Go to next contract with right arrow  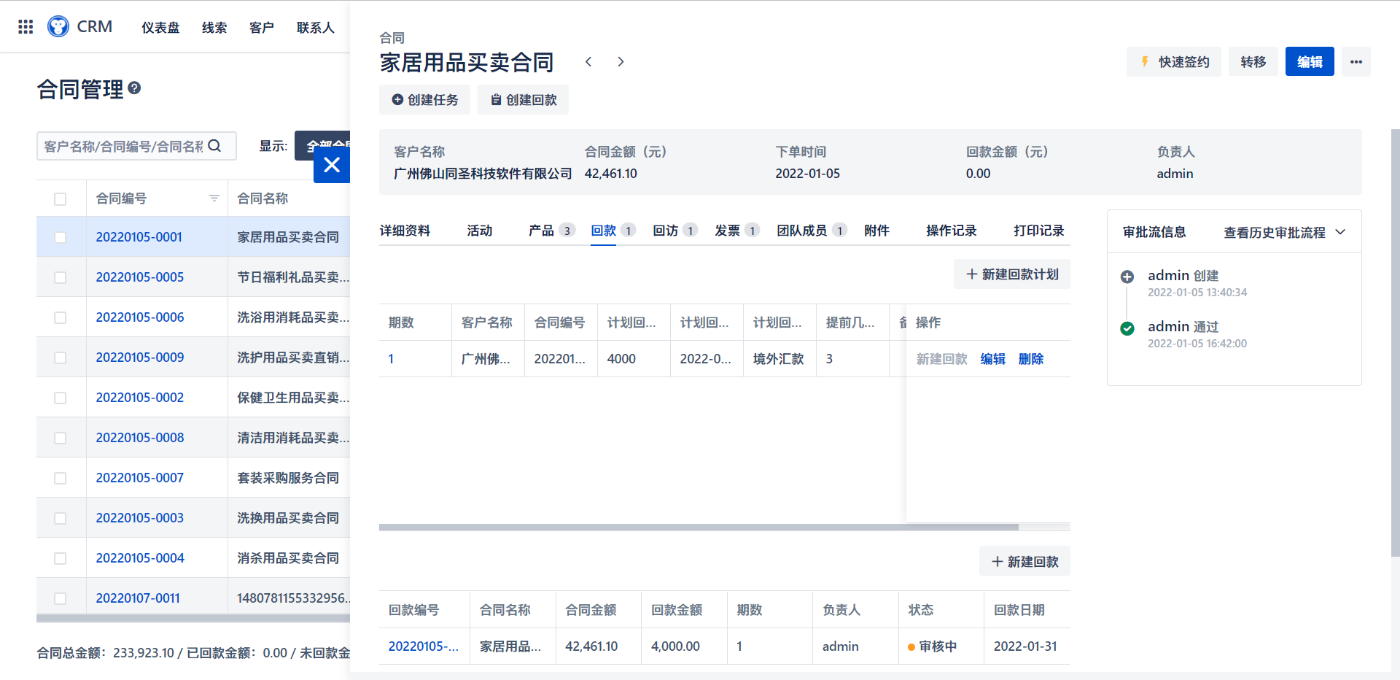621,62
